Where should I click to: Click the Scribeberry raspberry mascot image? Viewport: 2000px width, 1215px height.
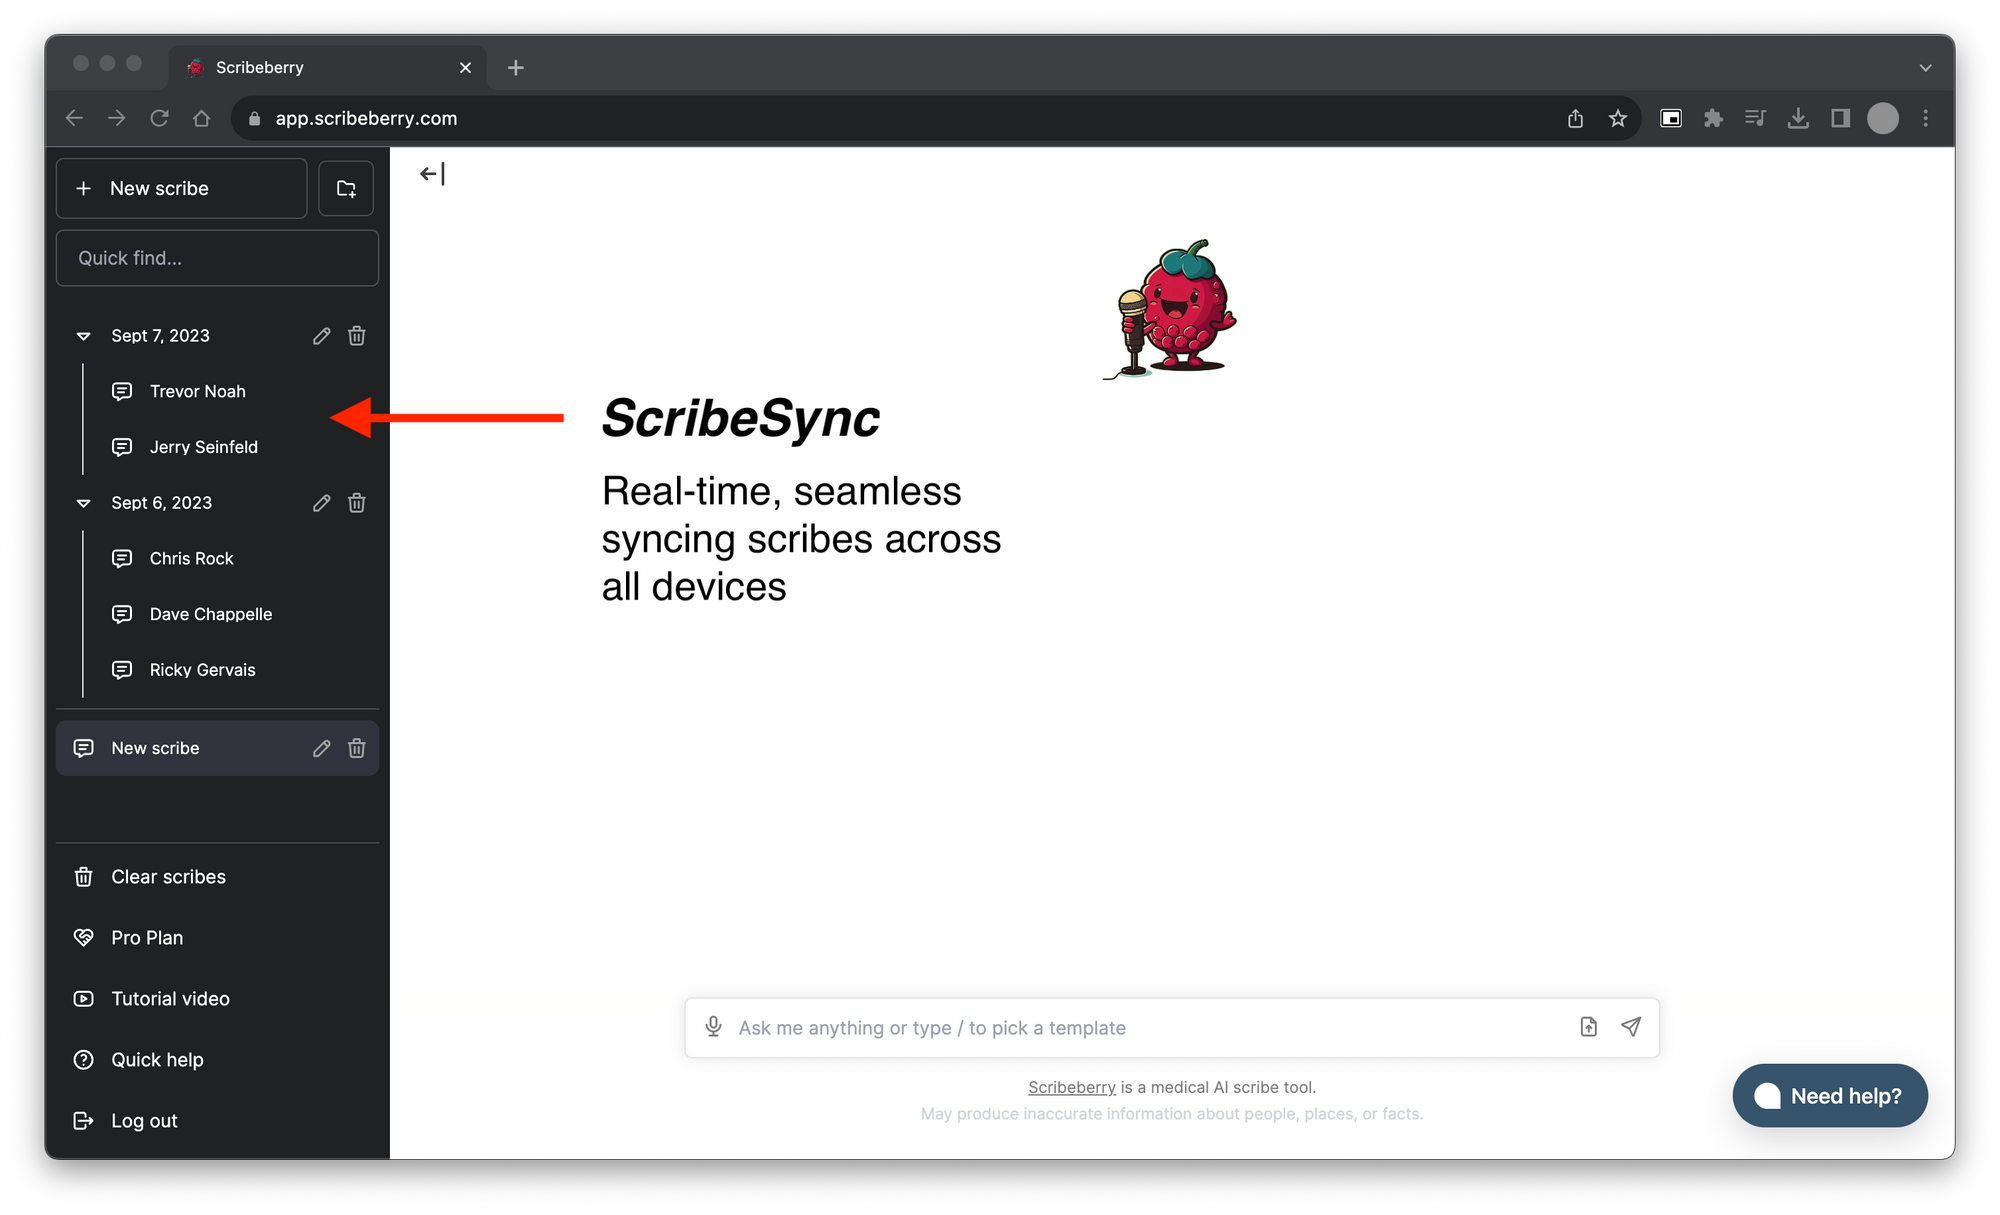(1171, 309)
